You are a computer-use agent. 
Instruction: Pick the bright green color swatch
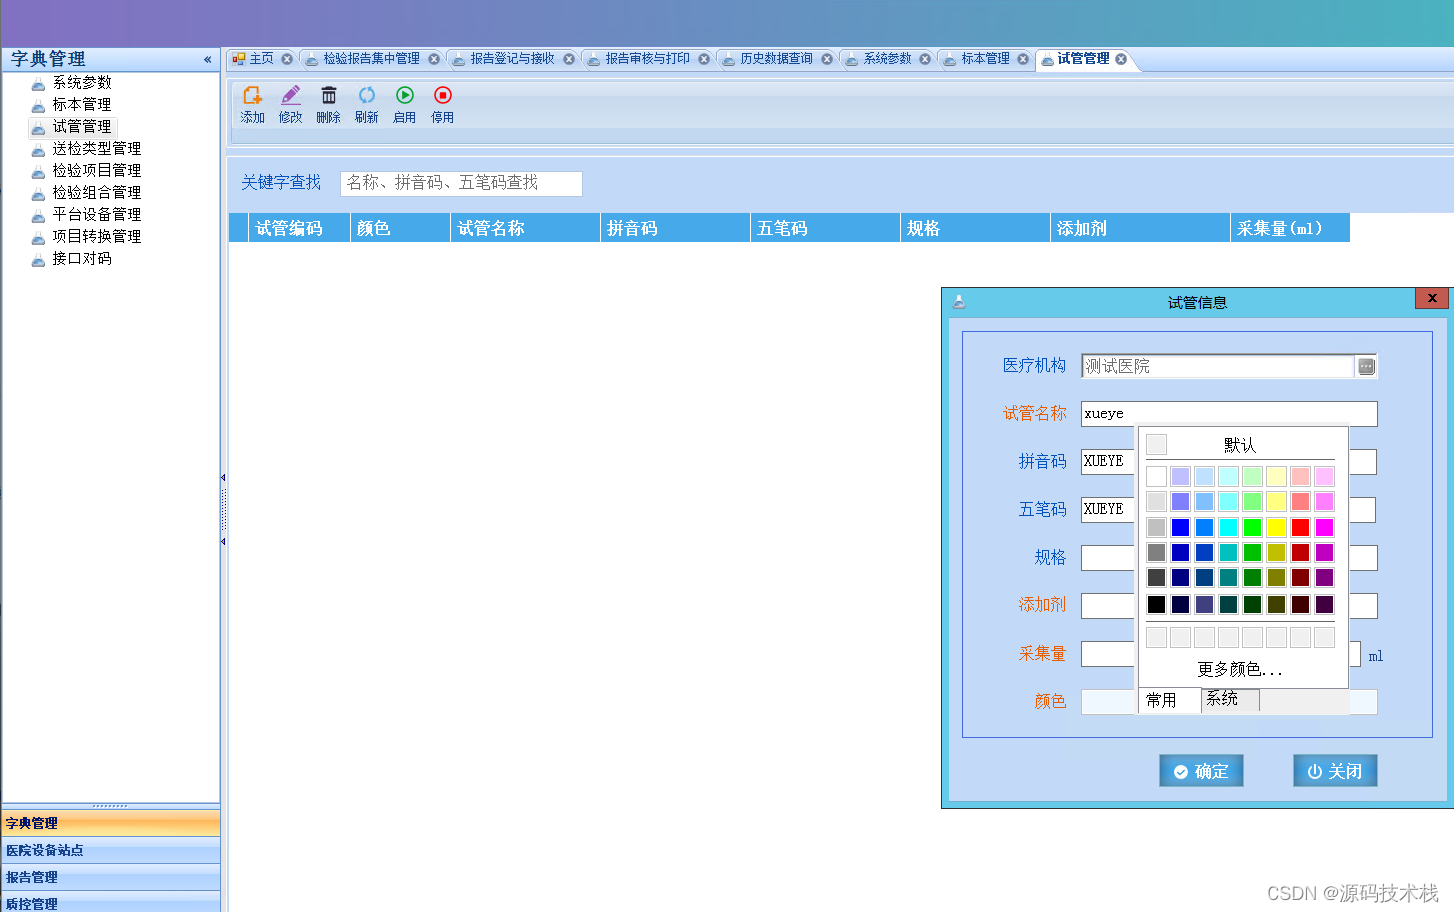pyautogui.click(x=1252, y=527)
